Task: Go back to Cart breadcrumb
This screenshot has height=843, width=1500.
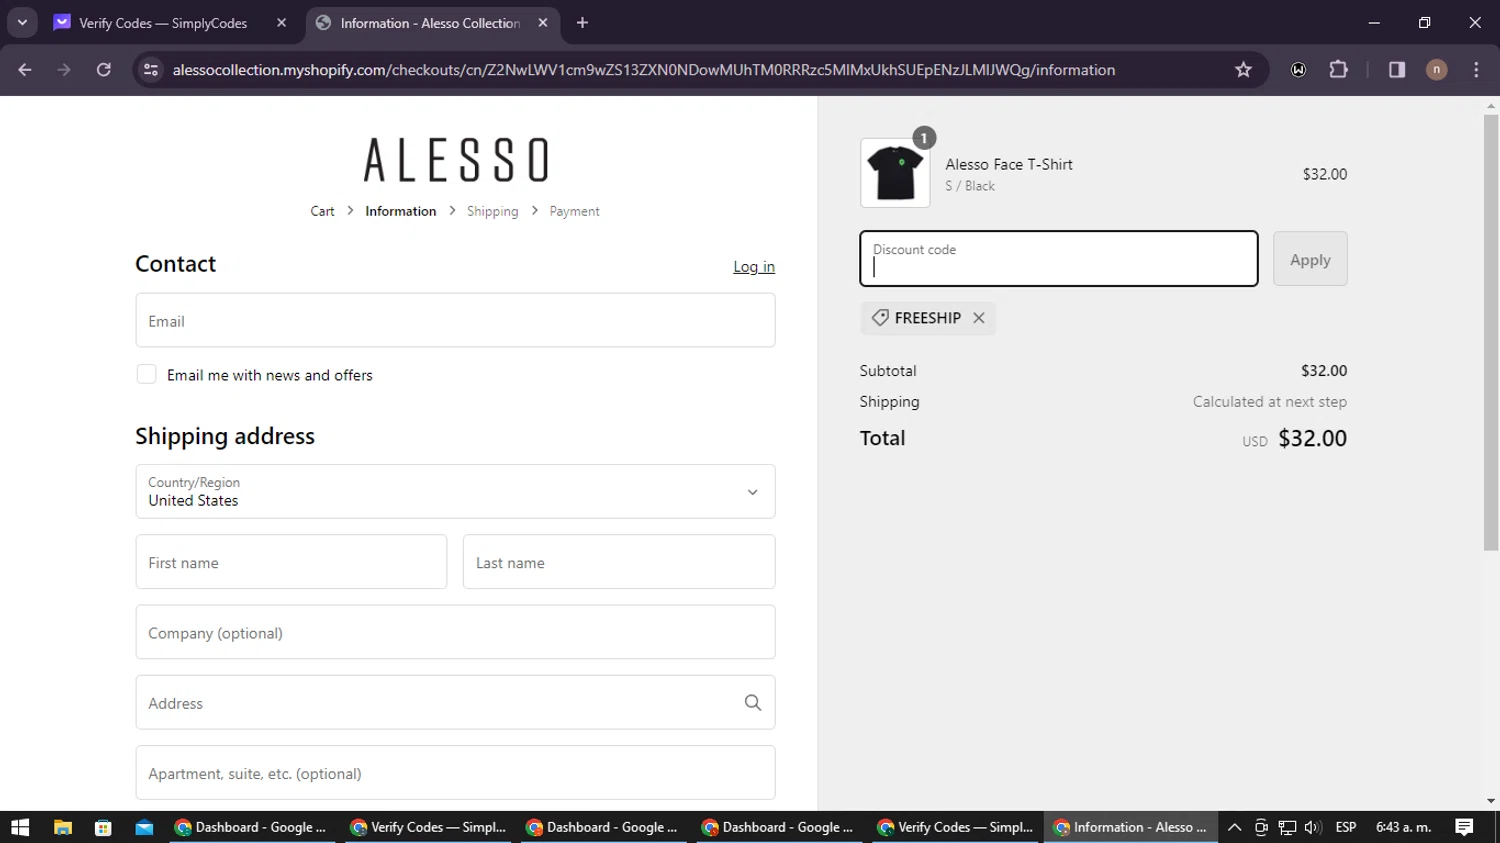Action: 322,211
